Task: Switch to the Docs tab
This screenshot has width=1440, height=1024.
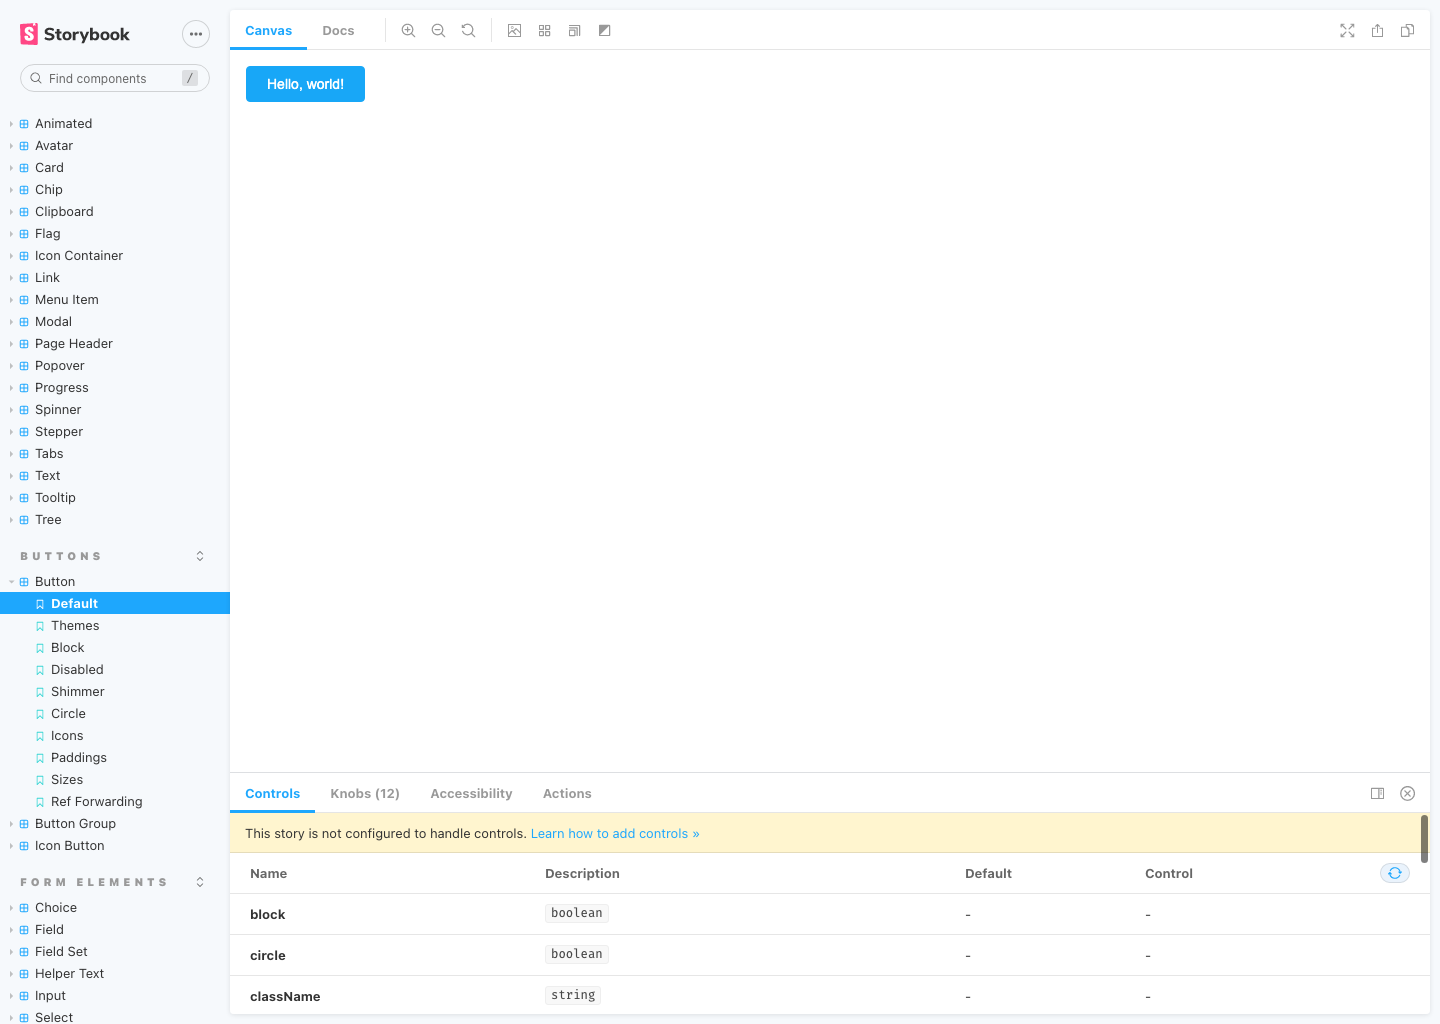Action: (x=338, y=30)
